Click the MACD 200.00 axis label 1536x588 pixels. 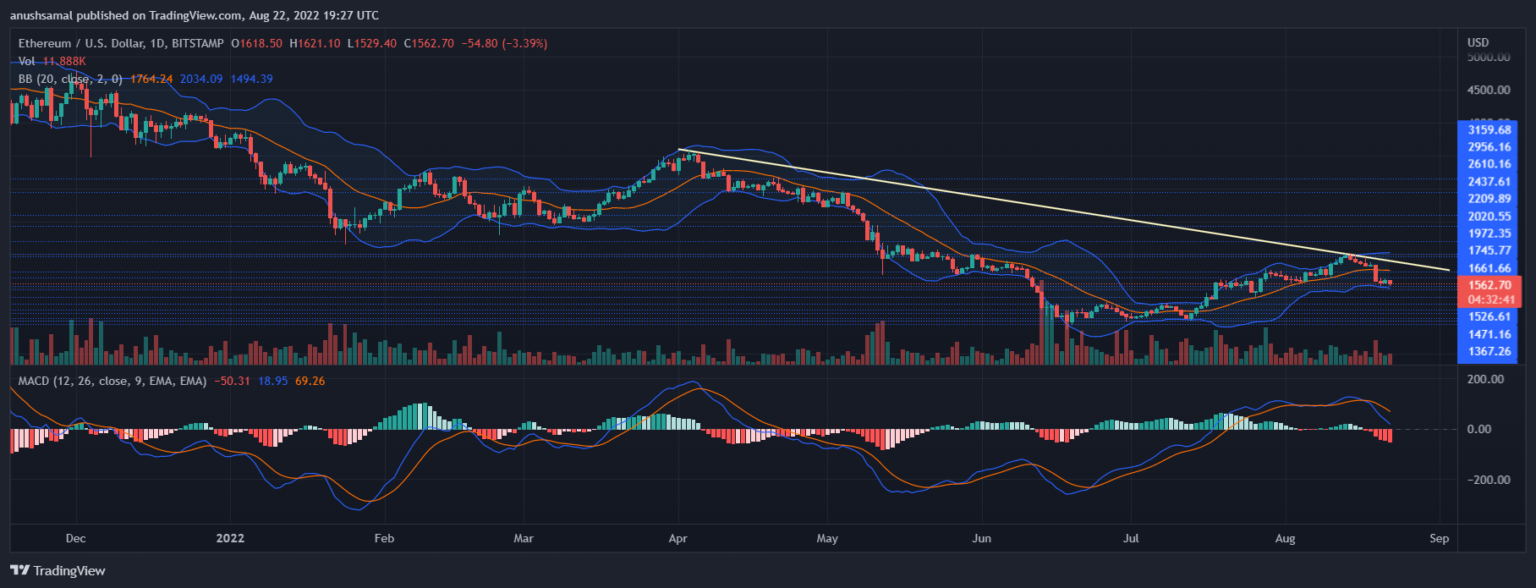[1486, 379]
